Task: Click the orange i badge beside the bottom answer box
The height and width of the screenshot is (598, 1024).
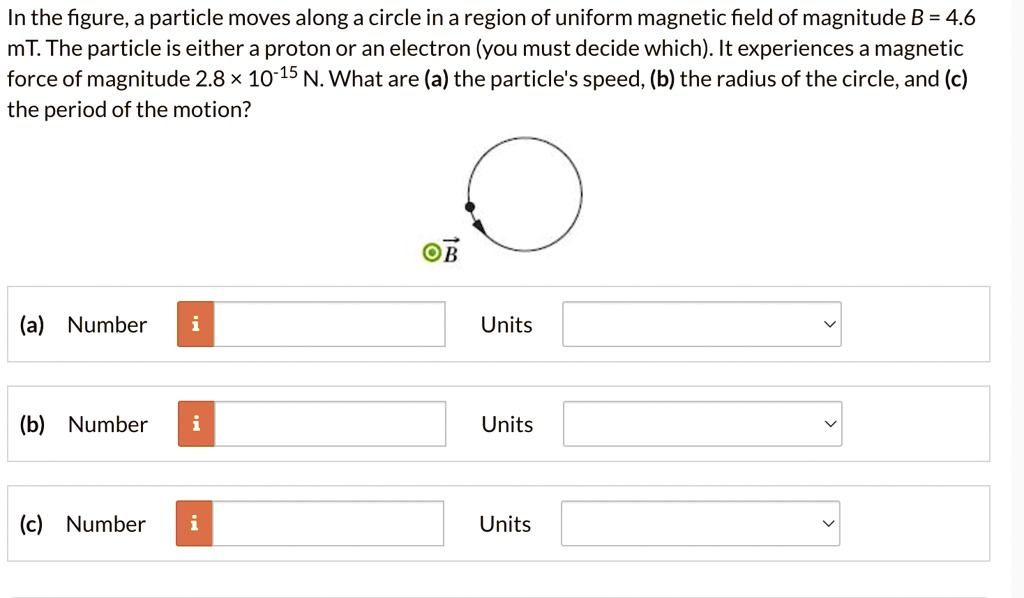Action: [195, 522]
